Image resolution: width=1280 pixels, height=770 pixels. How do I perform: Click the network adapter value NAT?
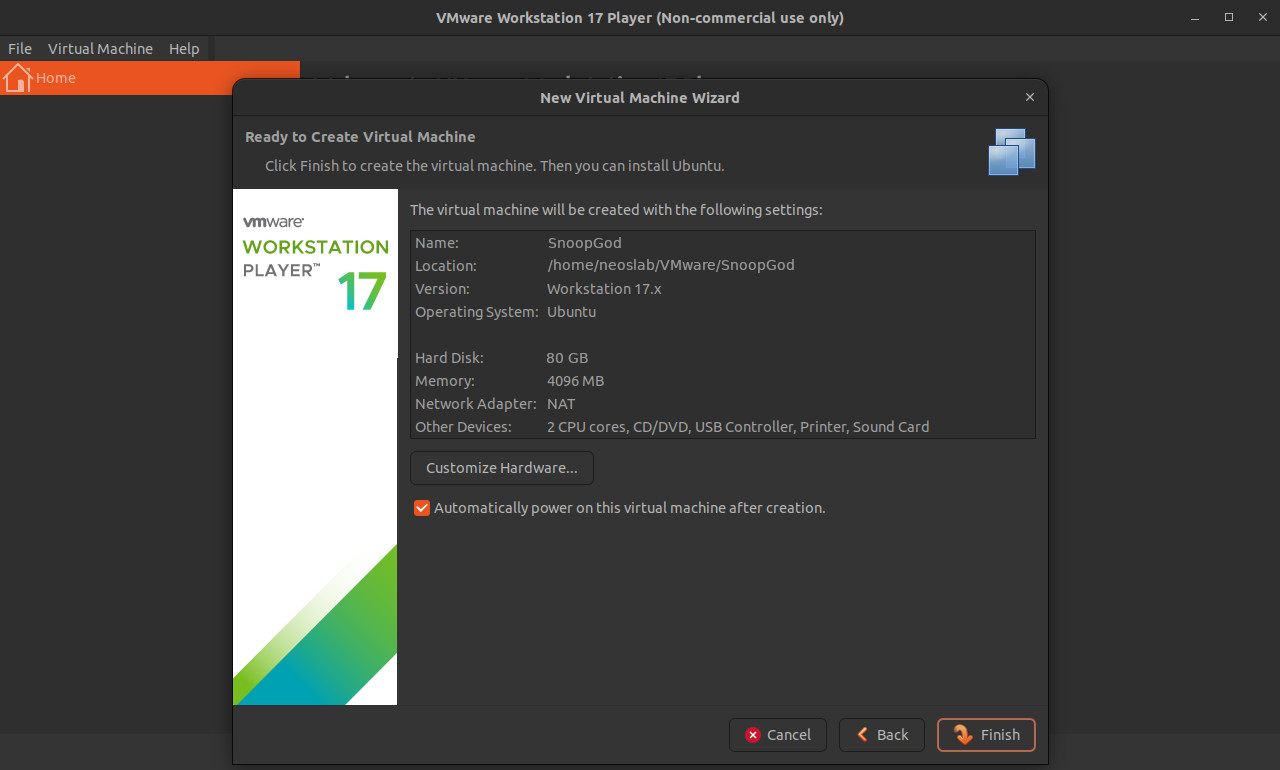[x=561, y=404]
